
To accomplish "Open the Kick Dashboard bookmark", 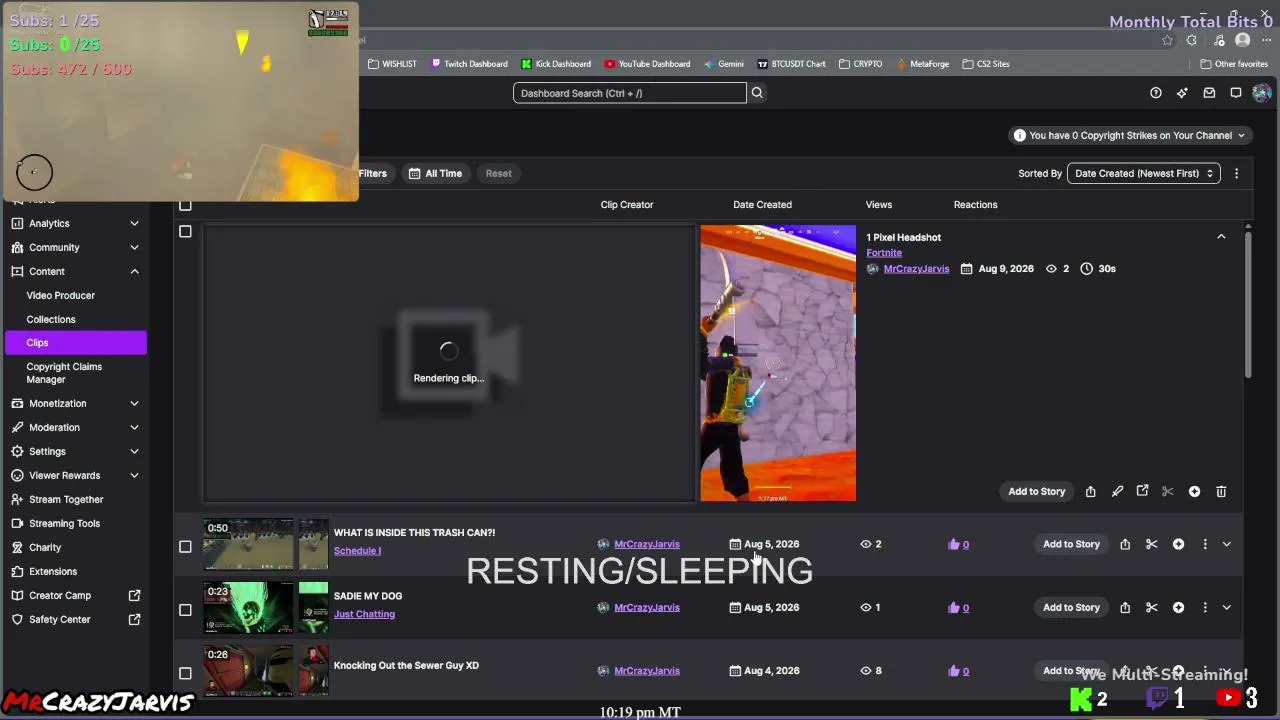I will tap(556, 64).
